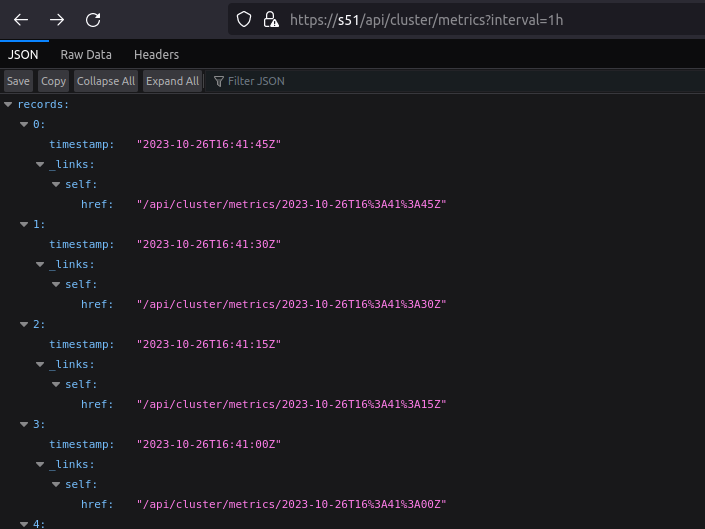
Task: Click the browser forward arrow
Action: tap(57, 20)
